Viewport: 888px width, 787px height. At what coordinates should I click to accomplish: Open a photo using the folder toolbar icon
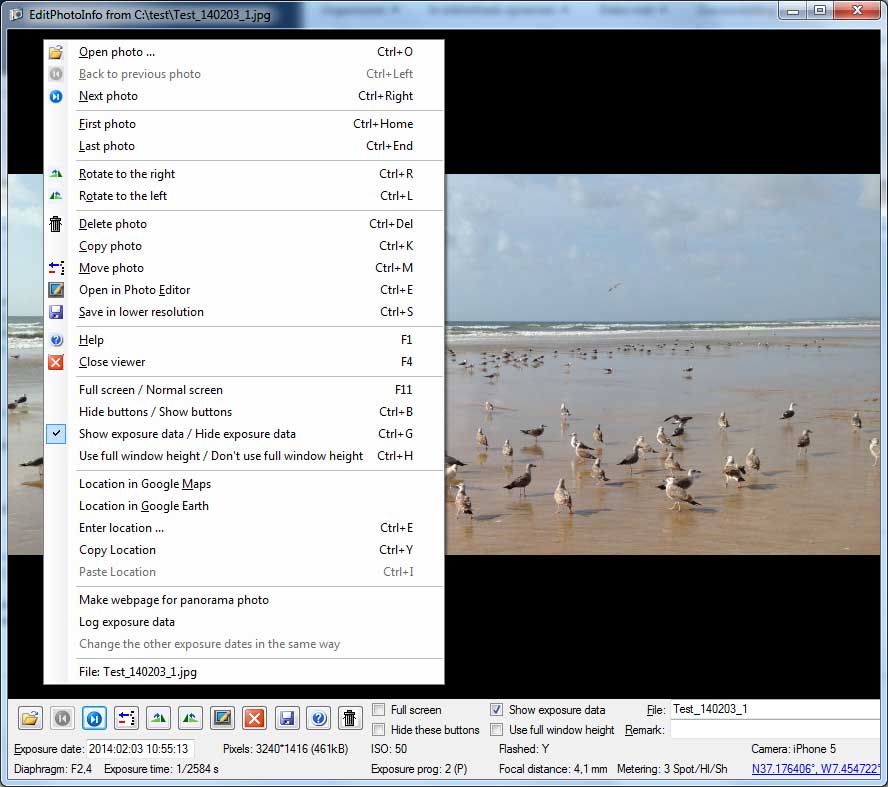tap(29, 718)
